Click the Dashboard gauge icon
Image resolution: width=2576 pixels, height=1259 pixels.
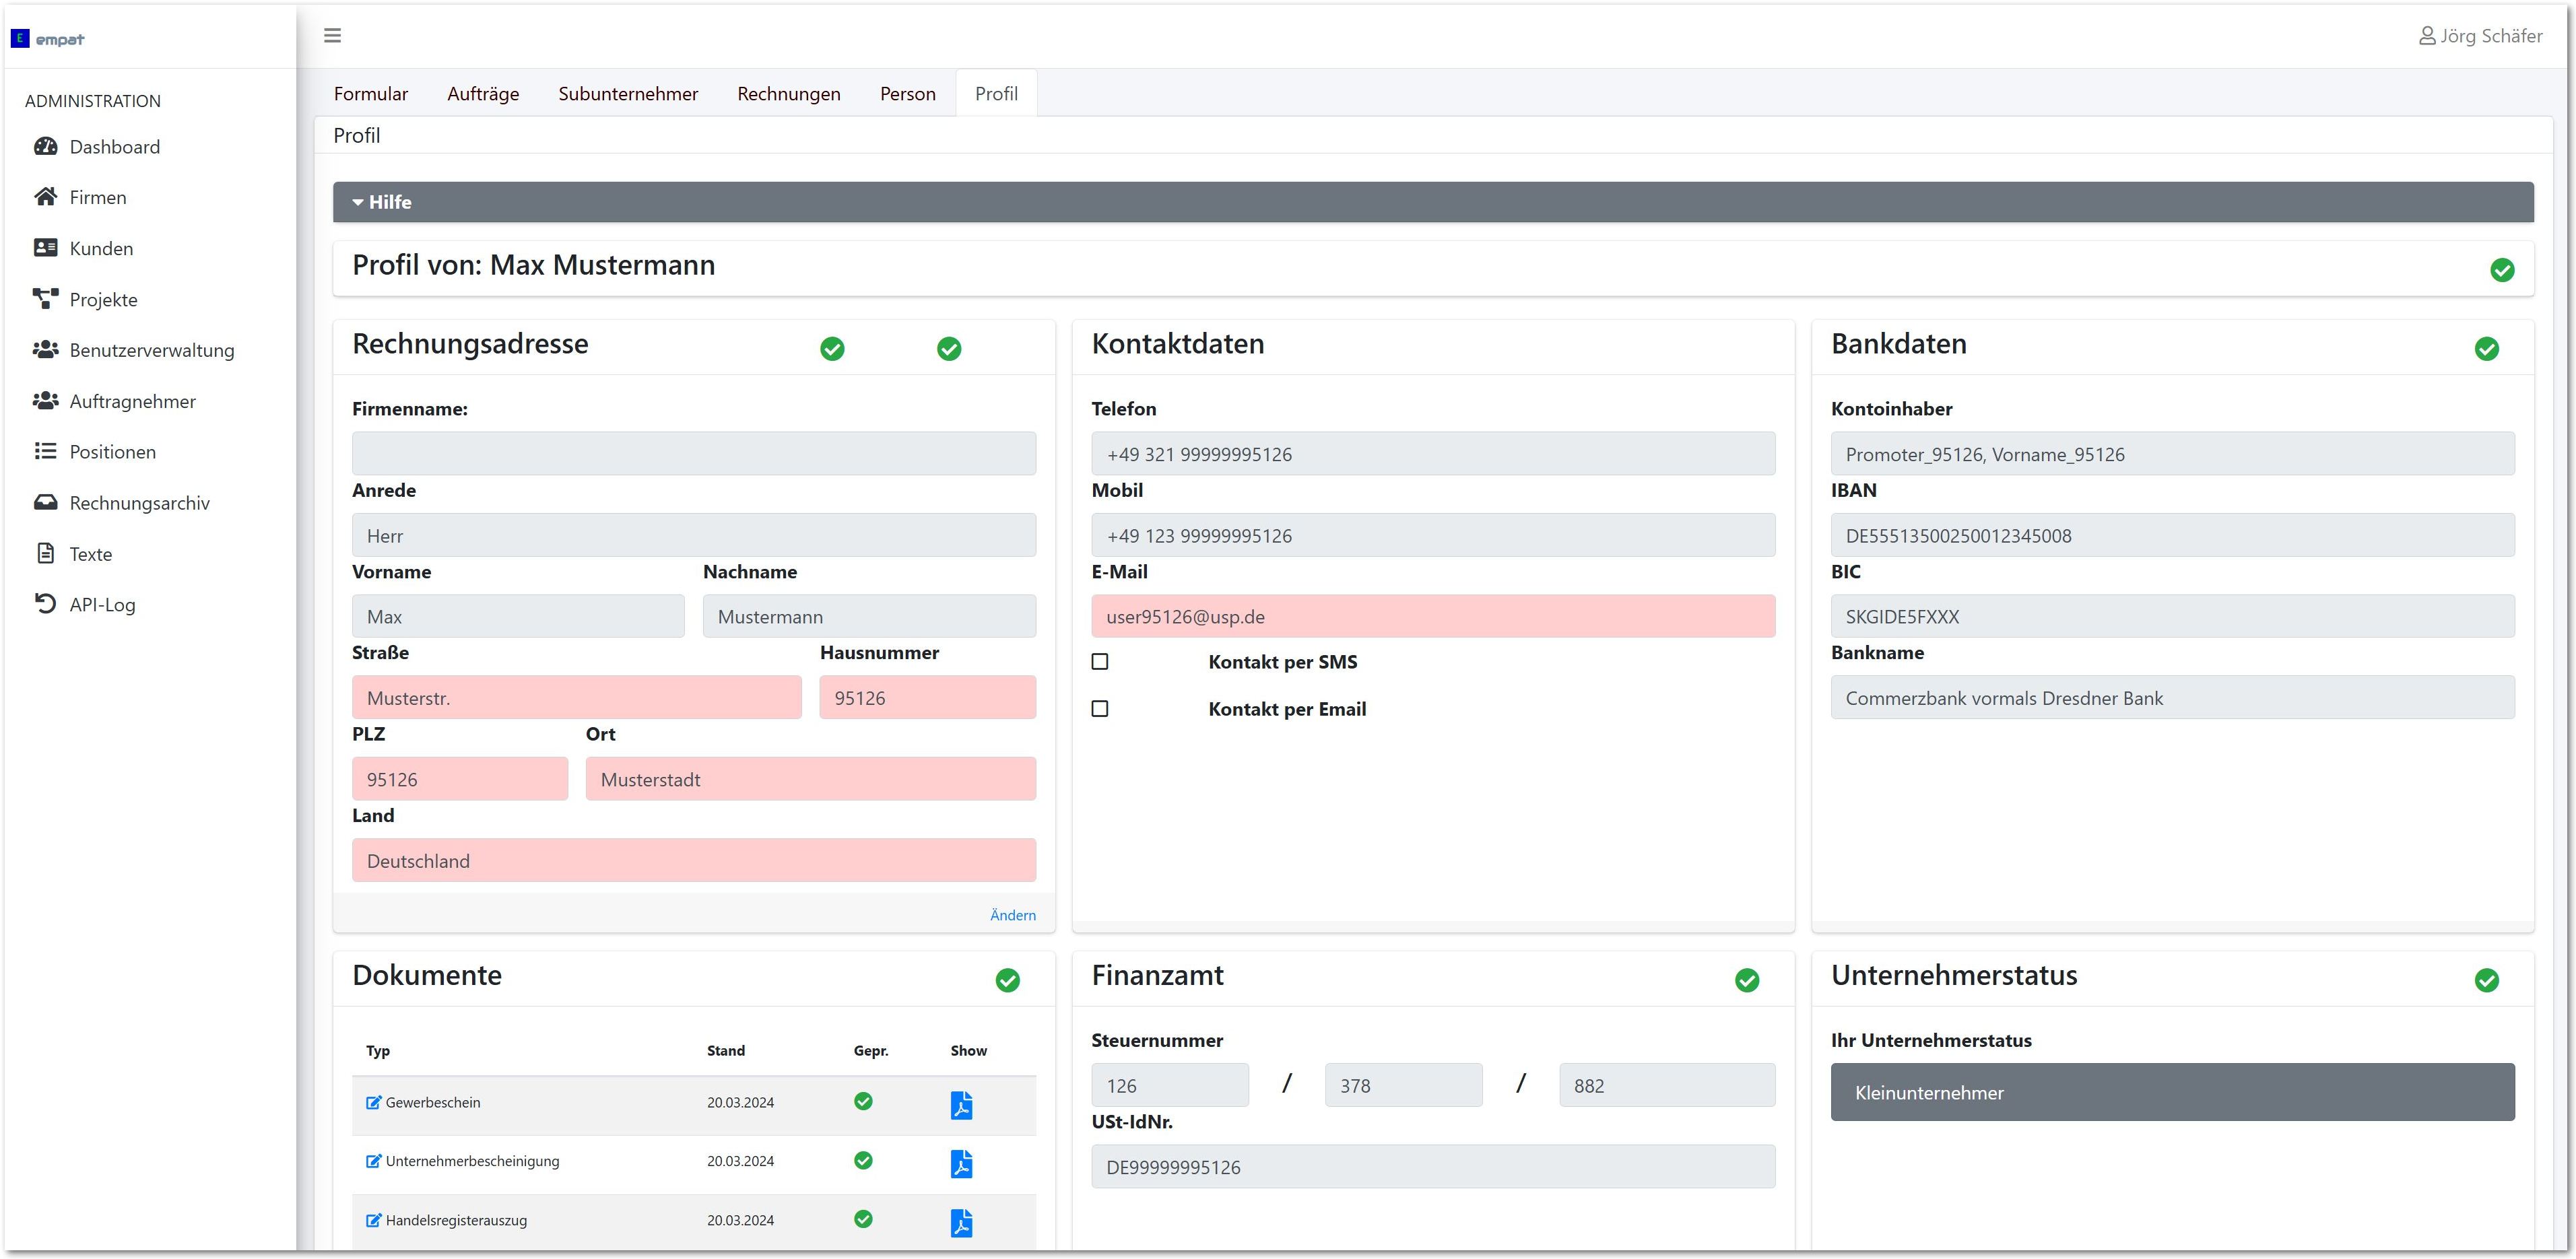click(46, 147)
